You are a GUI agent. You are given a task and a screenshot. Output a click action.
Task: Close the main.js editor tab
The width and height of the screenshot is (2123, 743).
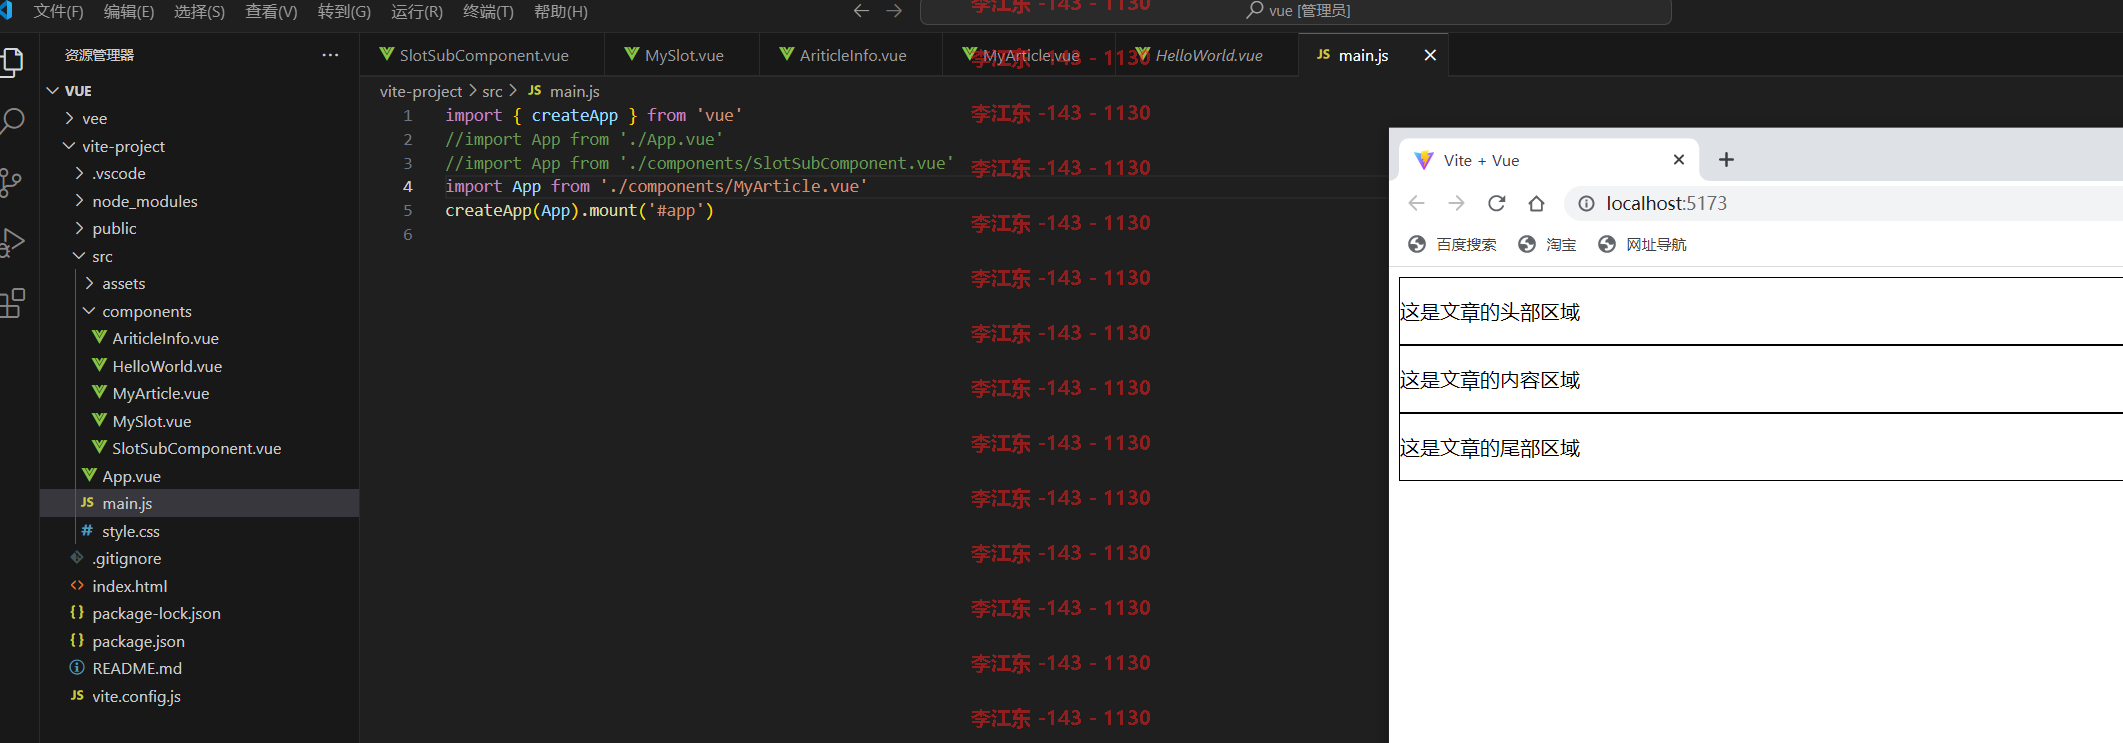pos(1430,55)
